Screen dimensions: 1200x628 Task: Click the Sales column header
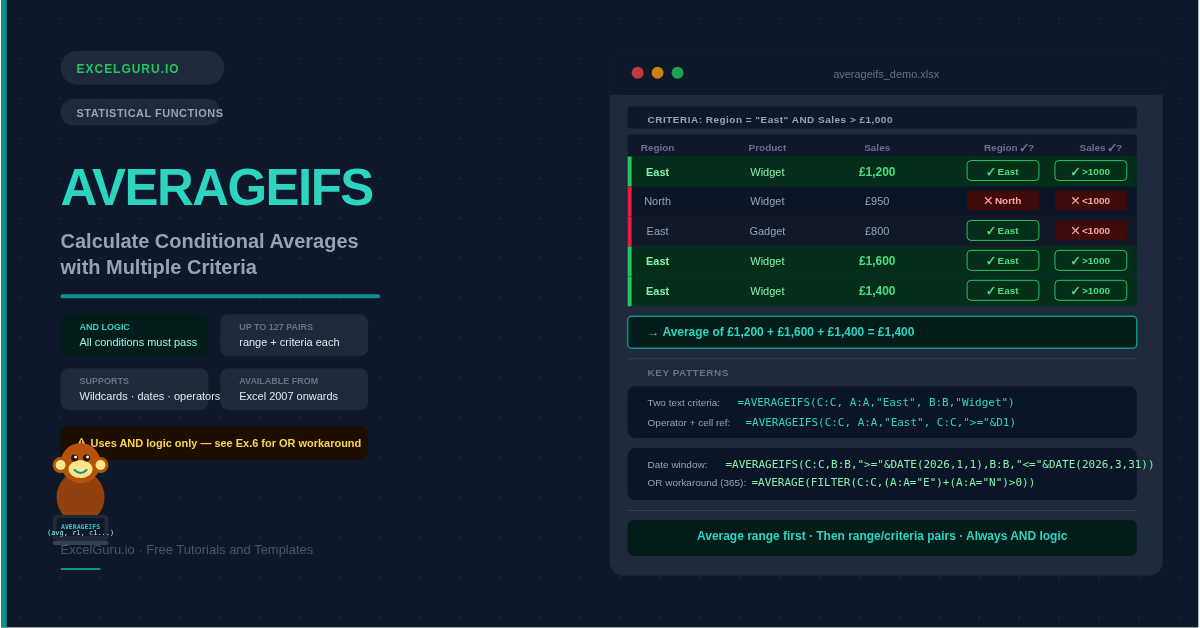877,148
